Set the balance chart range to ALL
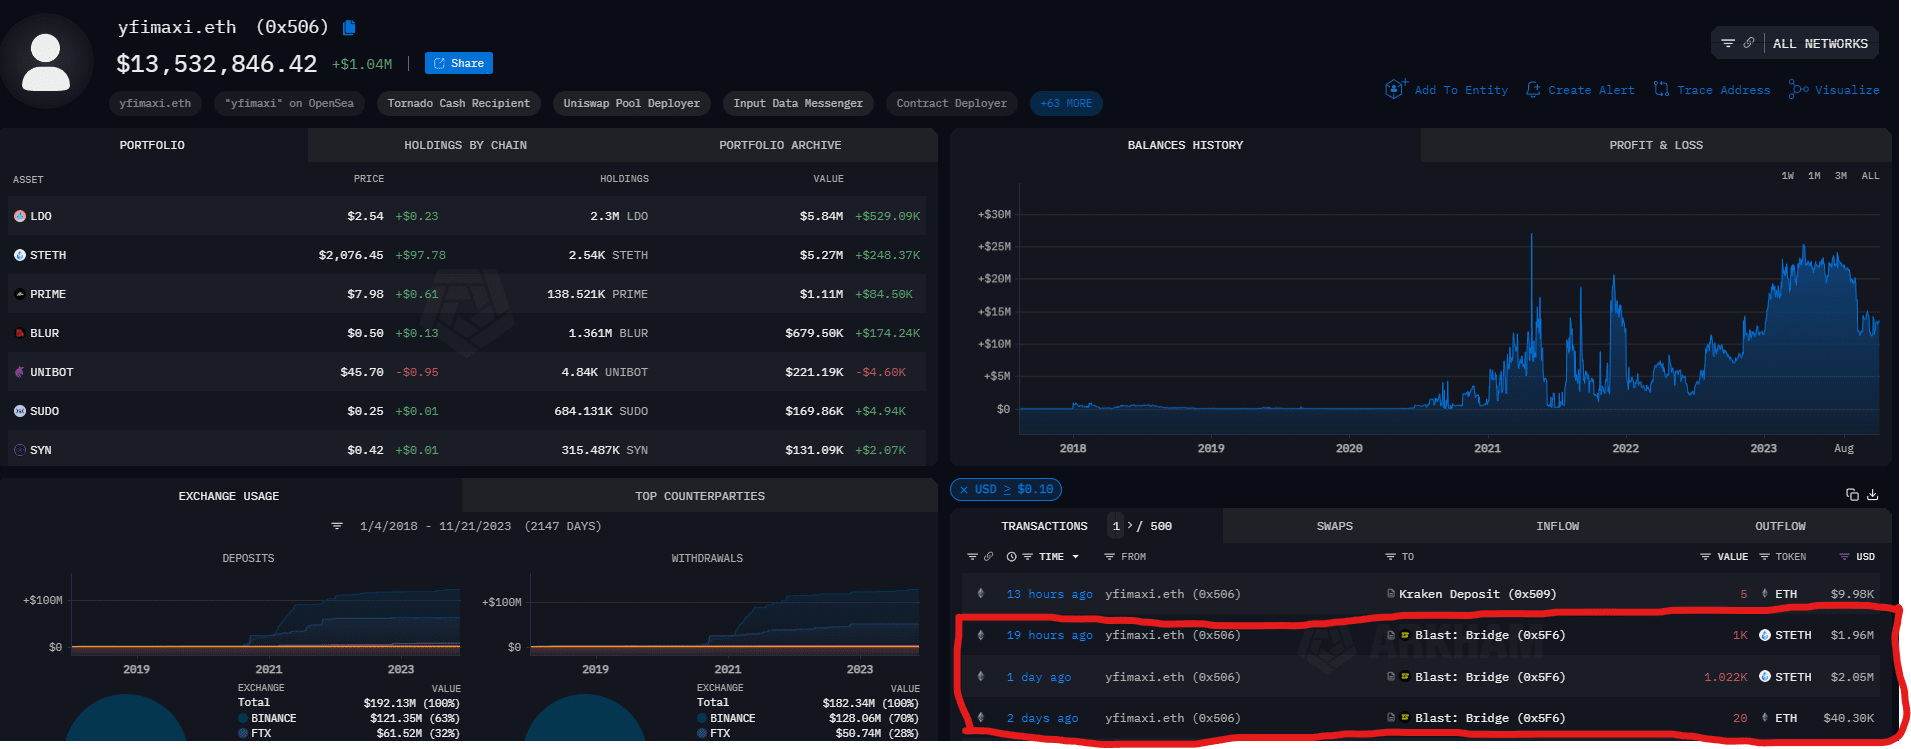Image resolution: width=1911 pixels, height=749 pixels. click(1870, 176)
